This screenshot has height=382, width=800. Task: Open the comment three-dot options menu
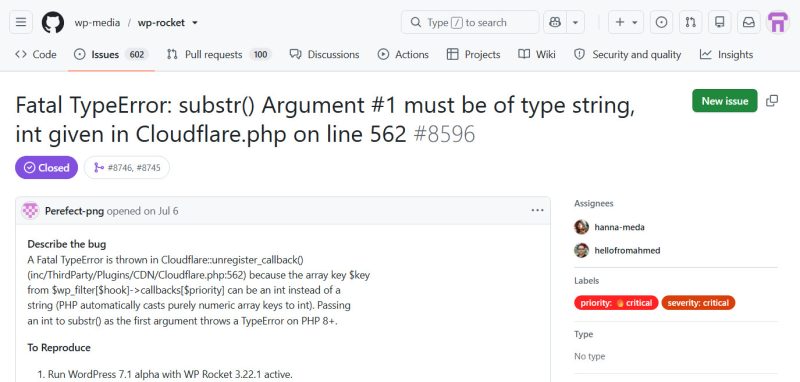pos(537,211)
